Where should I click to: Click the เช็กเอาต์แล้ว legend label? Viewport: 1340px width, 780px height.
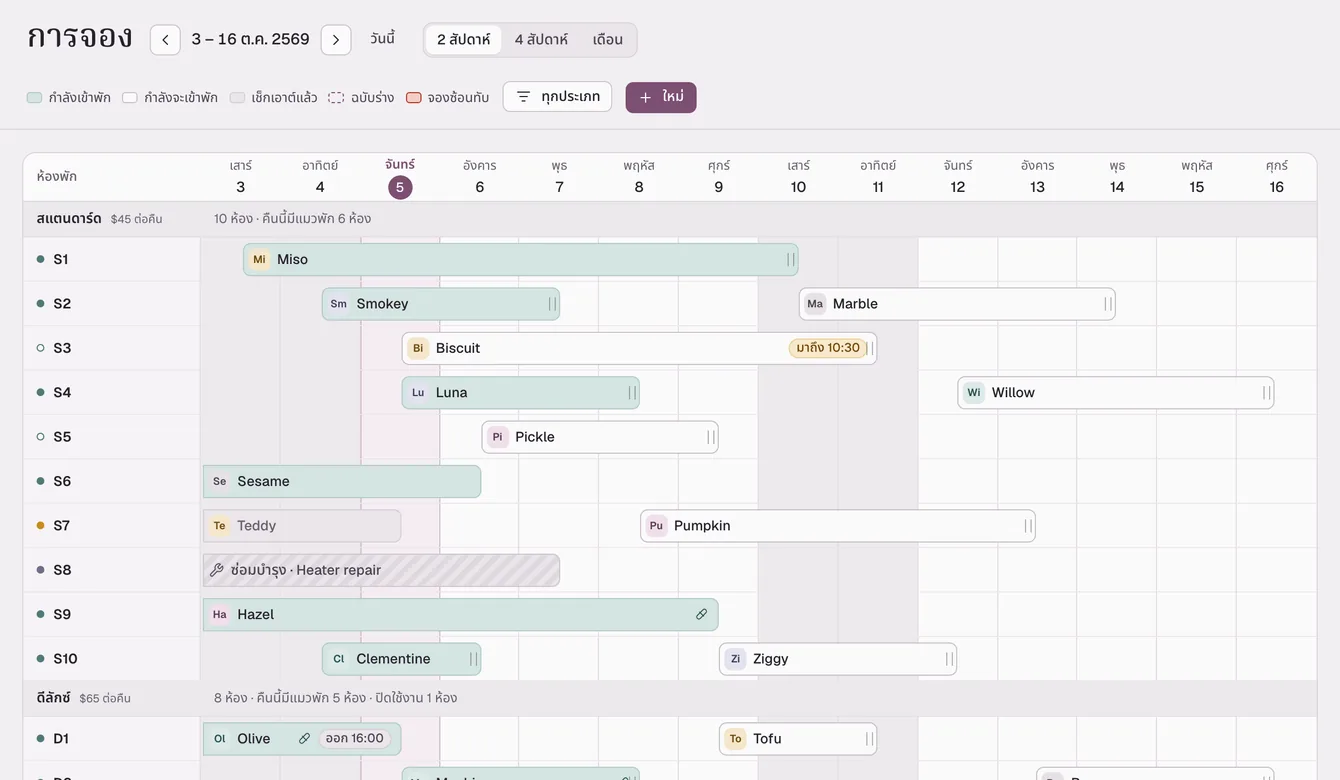285,98
